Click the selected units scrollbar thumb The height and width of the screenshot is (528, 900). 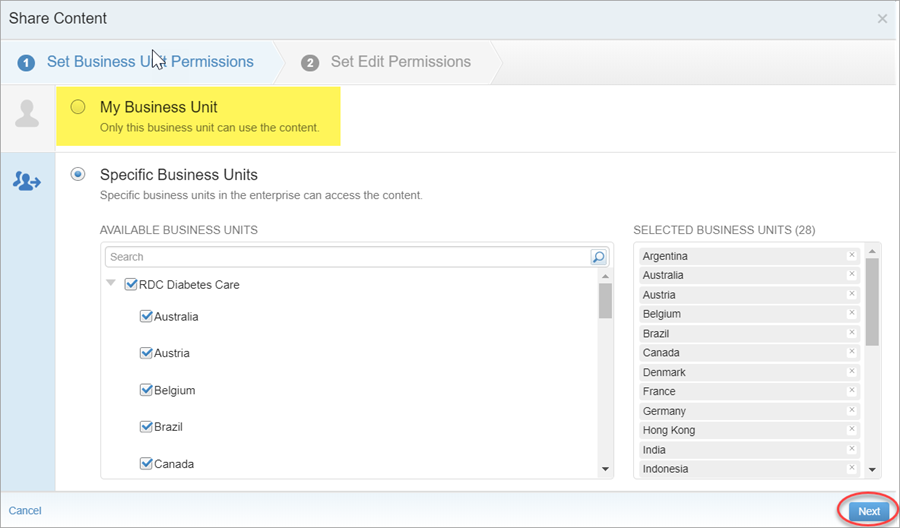tap(872, 302)
